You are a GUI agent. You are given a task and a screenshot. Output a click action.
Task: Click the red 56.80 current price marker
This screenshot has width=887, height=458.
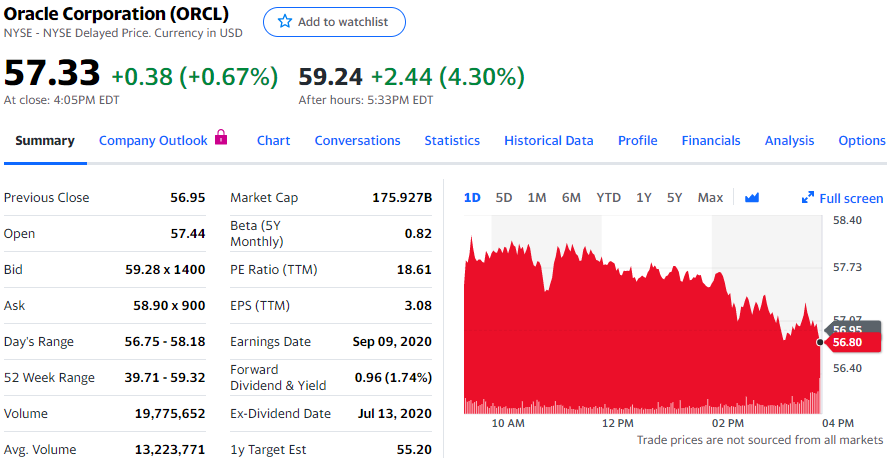click(x=852, y=342)
